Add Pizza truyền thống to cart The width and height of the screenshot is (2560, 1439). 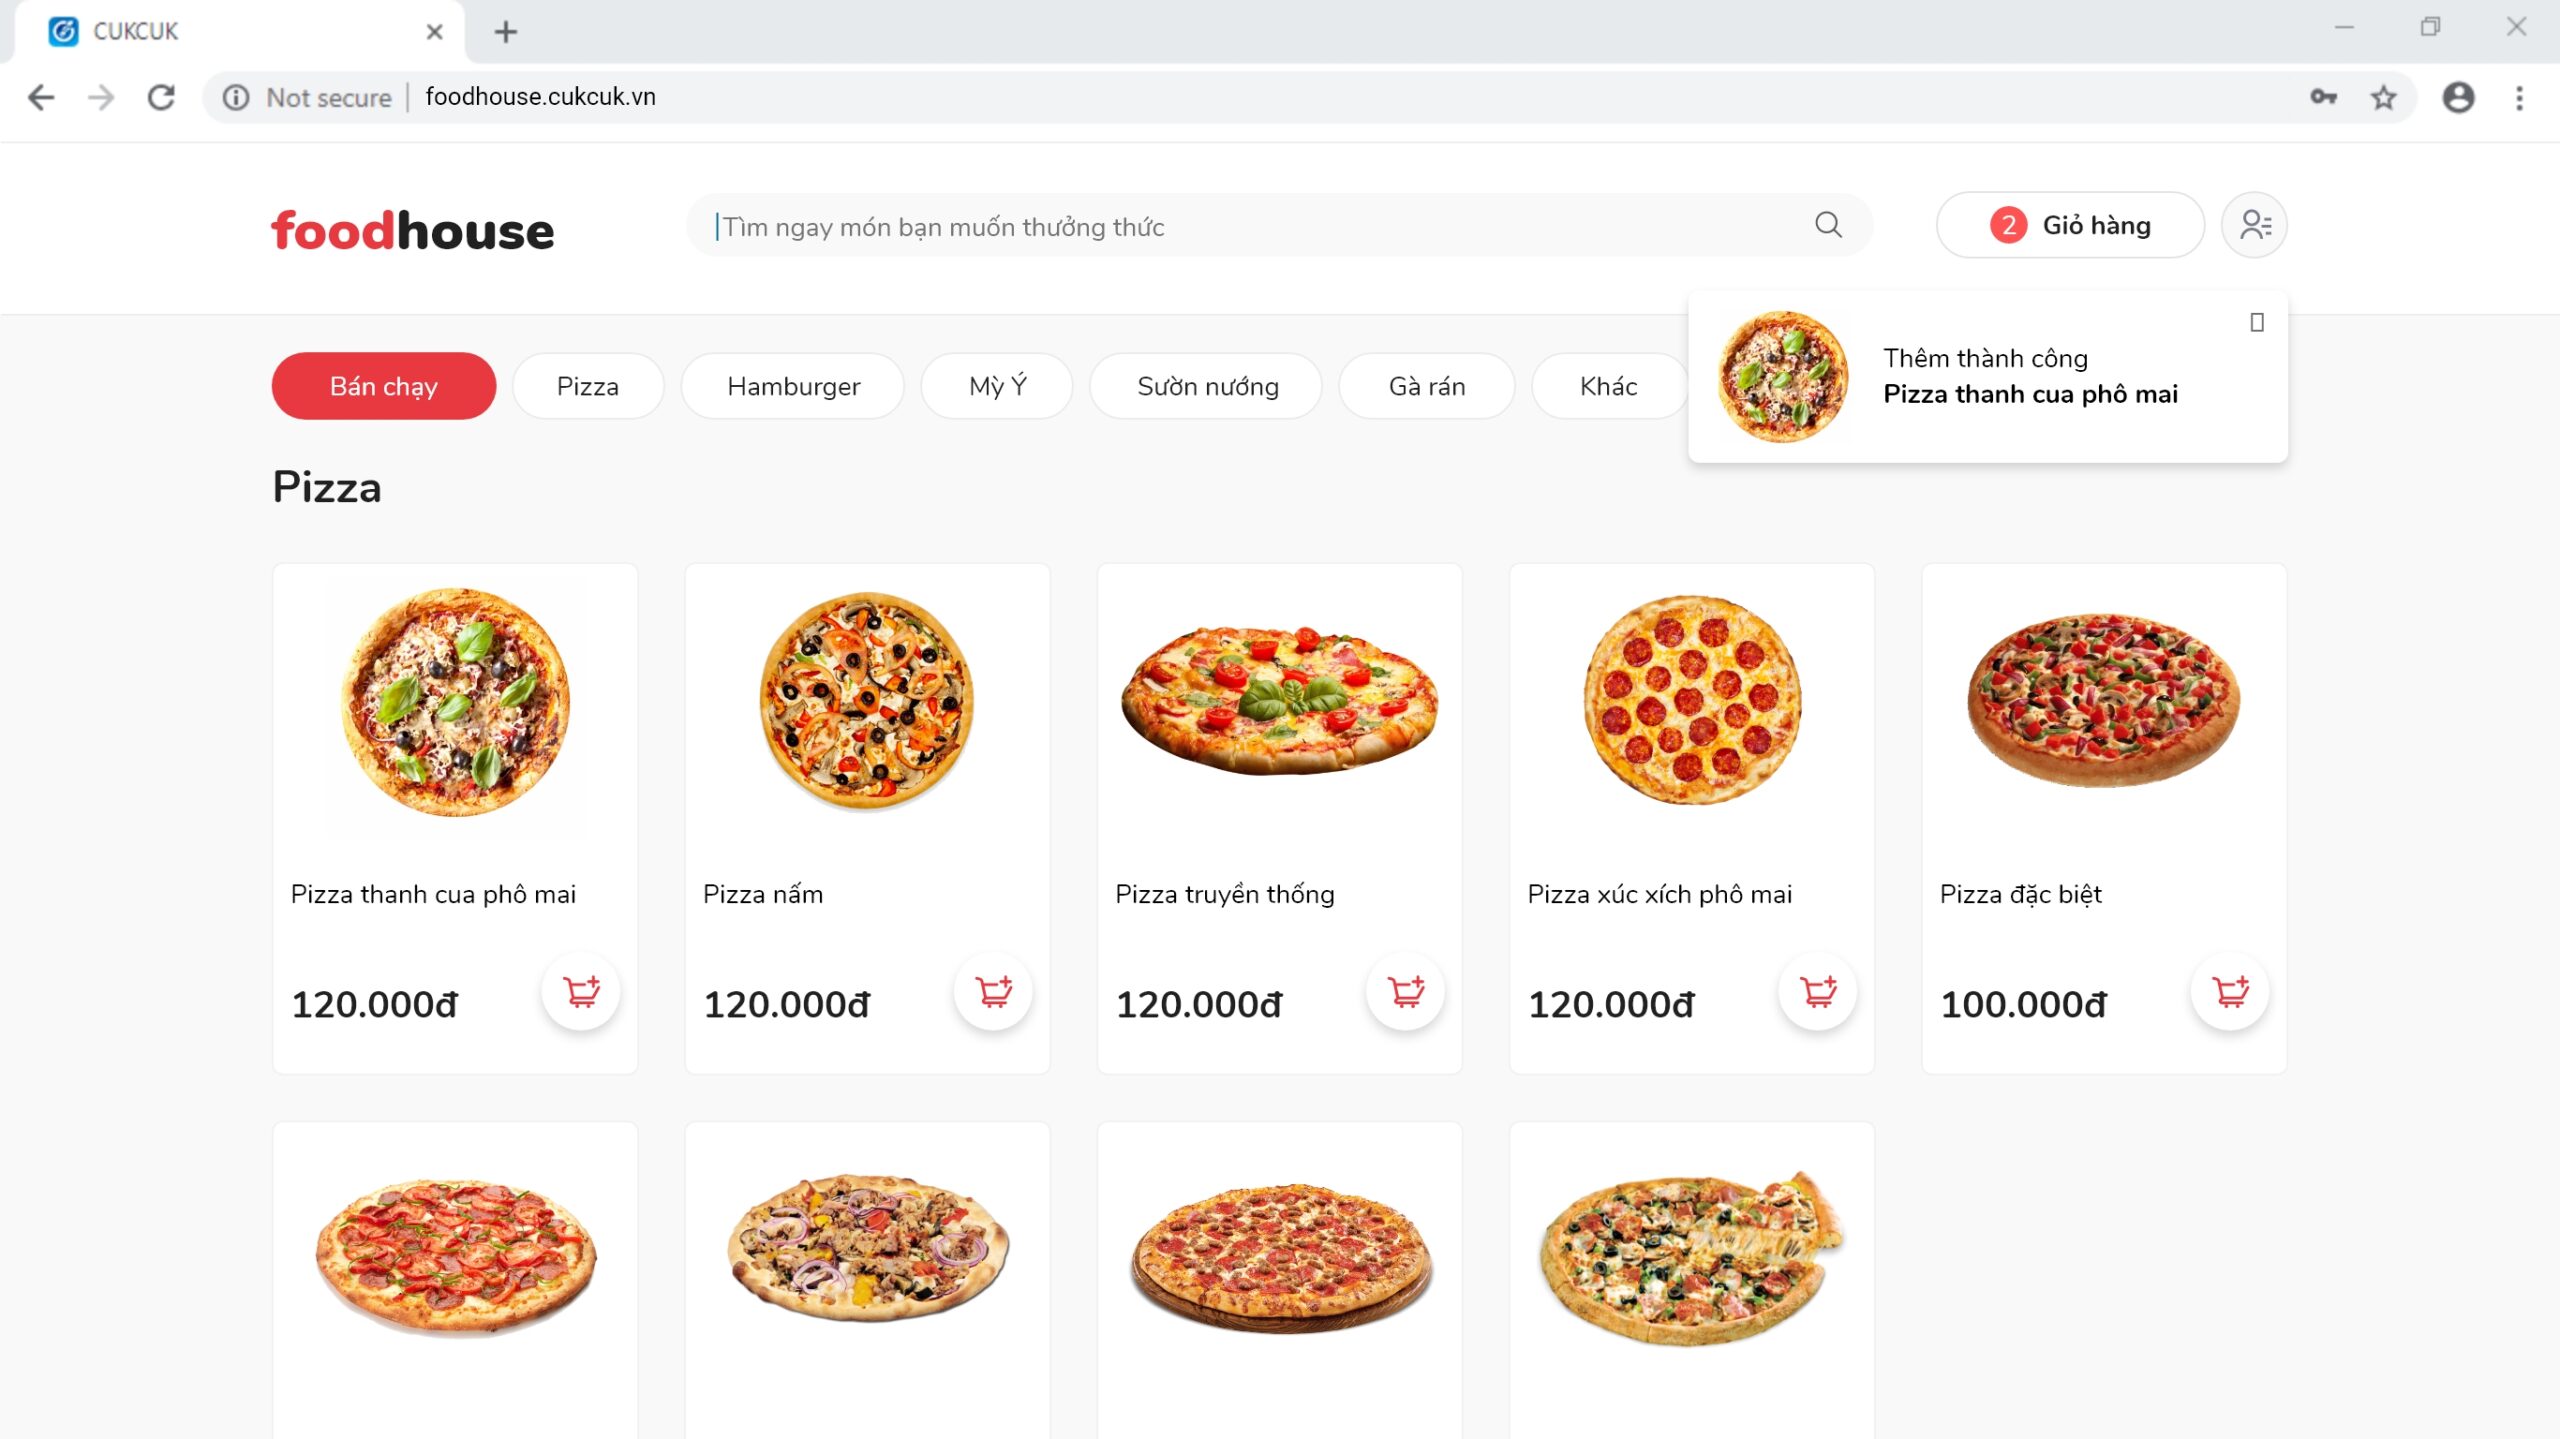[1405, 992]
